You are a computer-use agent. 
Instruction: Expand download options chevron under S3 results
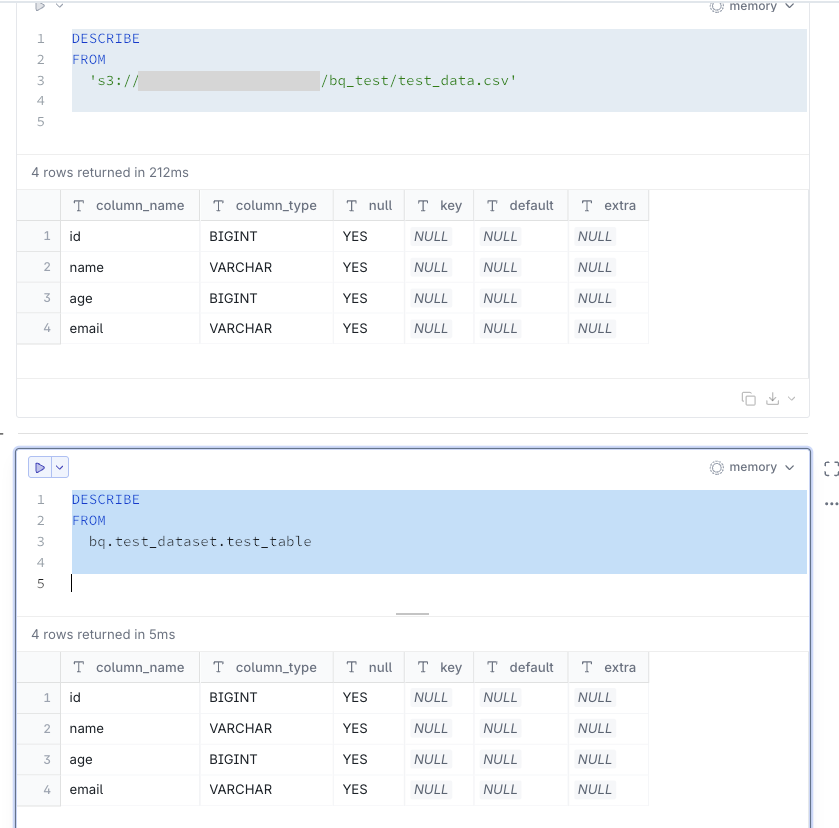(x=791, y=398)
